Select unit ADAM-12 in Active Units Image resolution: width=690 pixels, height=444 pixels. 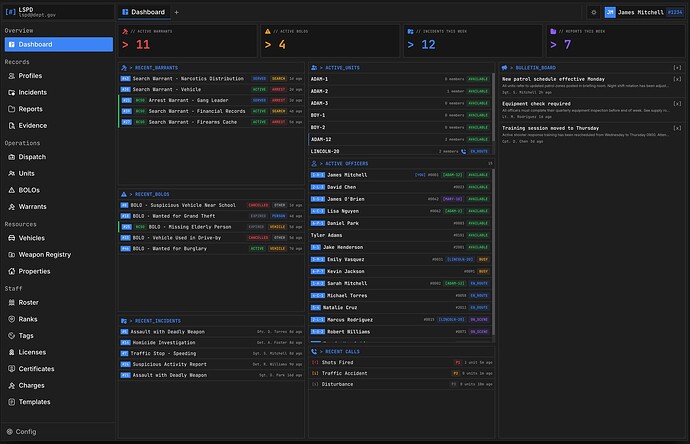pos(400,139)
